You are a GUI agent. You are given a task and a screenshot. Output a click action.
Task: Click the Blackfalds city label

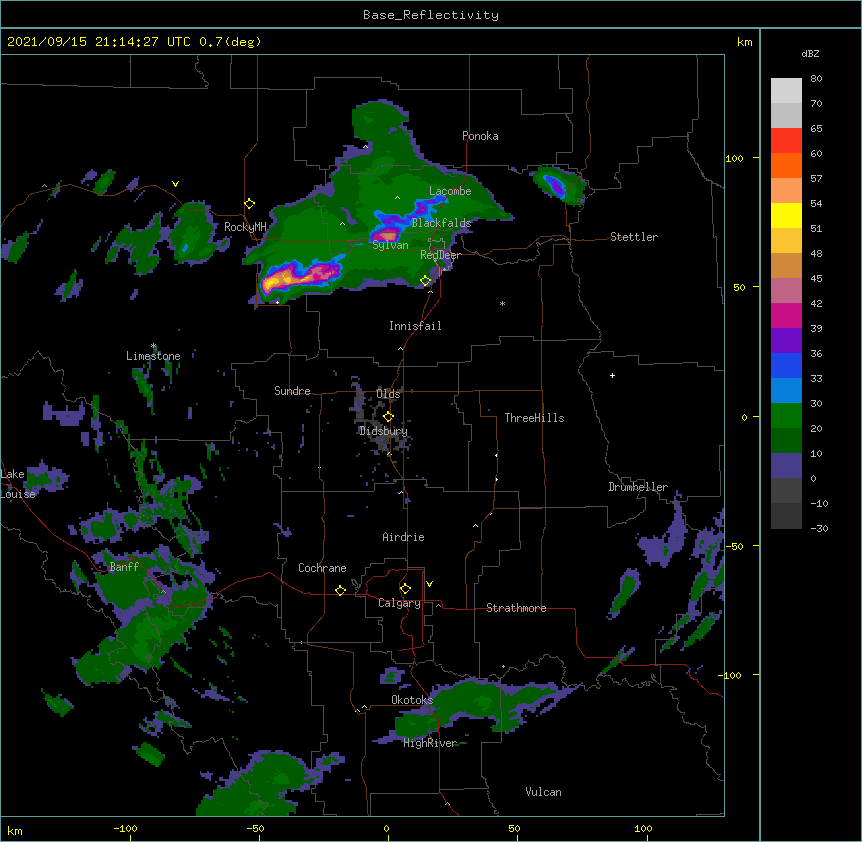click(441, 223)
